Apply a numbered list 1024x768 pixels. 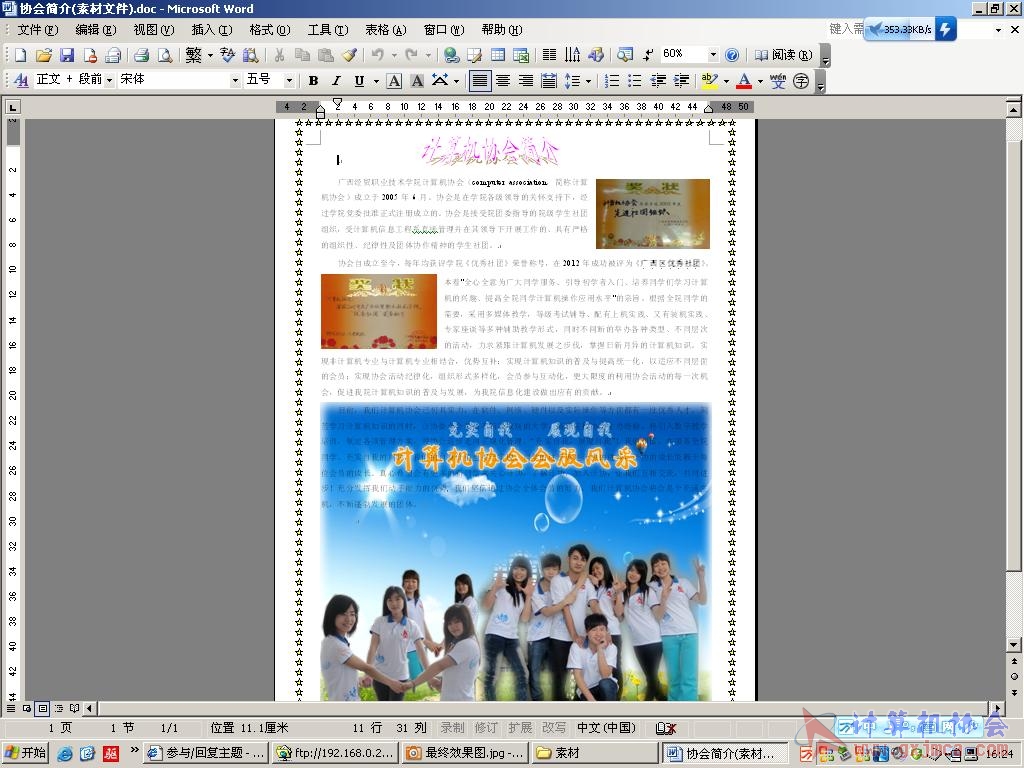612,80
